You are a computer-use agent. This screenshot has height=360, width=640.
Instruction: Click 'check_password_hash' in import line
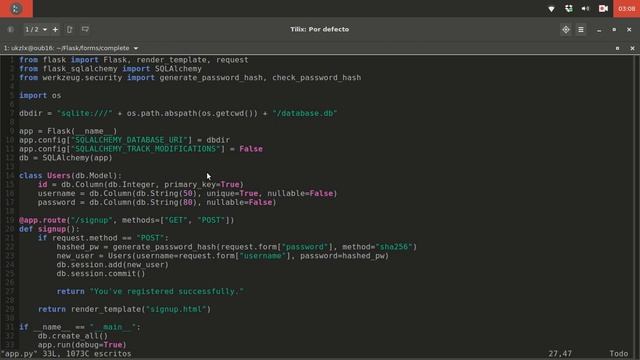317,78
